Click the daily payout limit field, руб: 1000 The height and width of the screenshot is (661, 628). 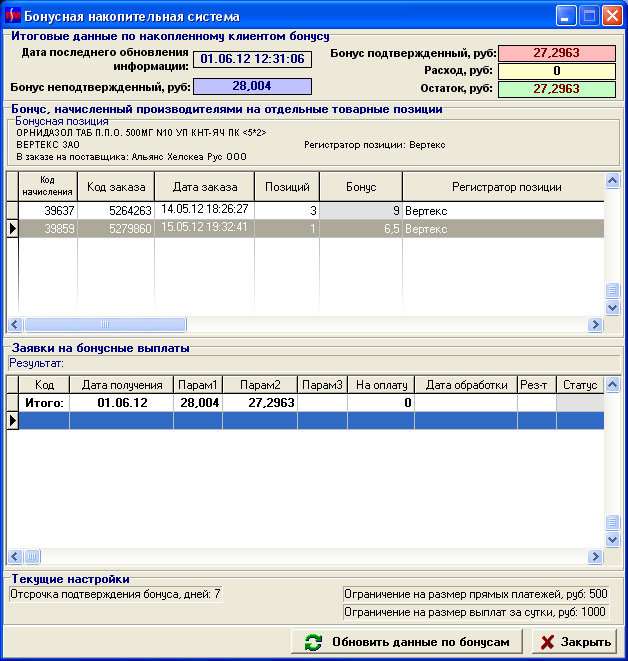[x=476, y=612]
